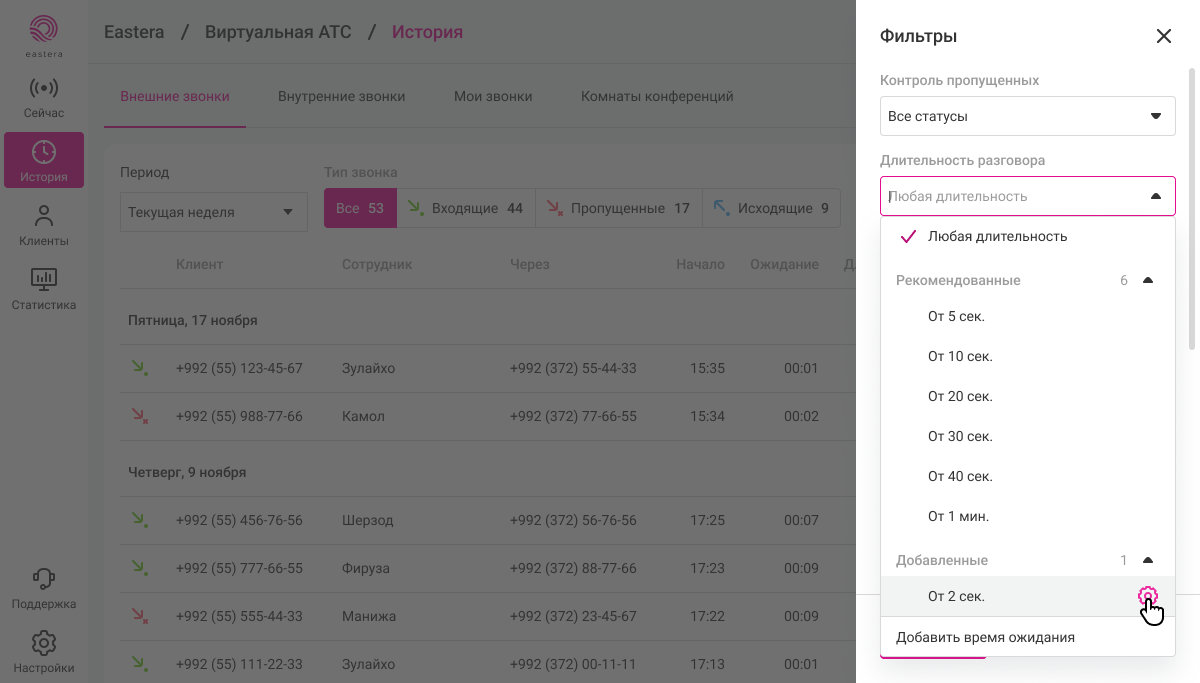This screenshot has width=1200, height=683.
Task: Filter by Пропущенные calls
Action: [618, 209]
